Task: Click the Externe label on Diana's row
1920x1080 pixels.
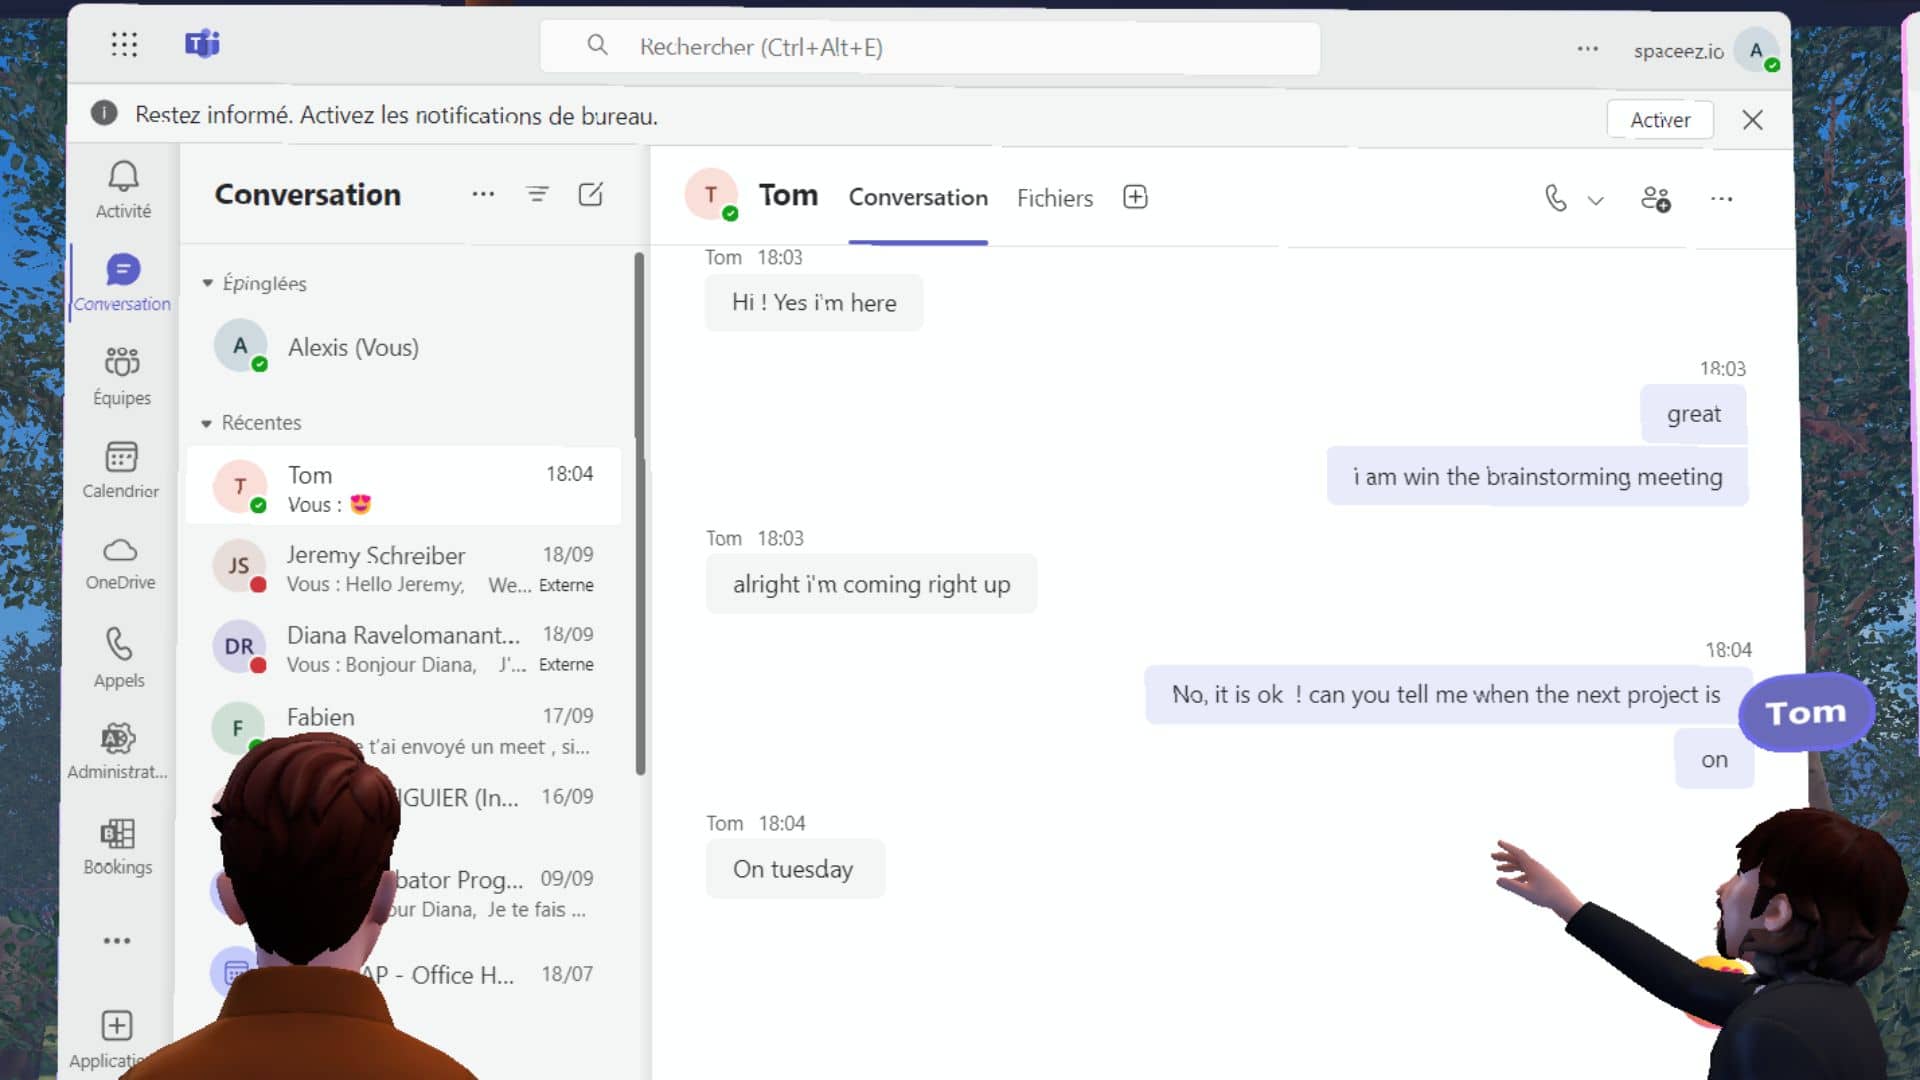Action: [x=566, y=665]
